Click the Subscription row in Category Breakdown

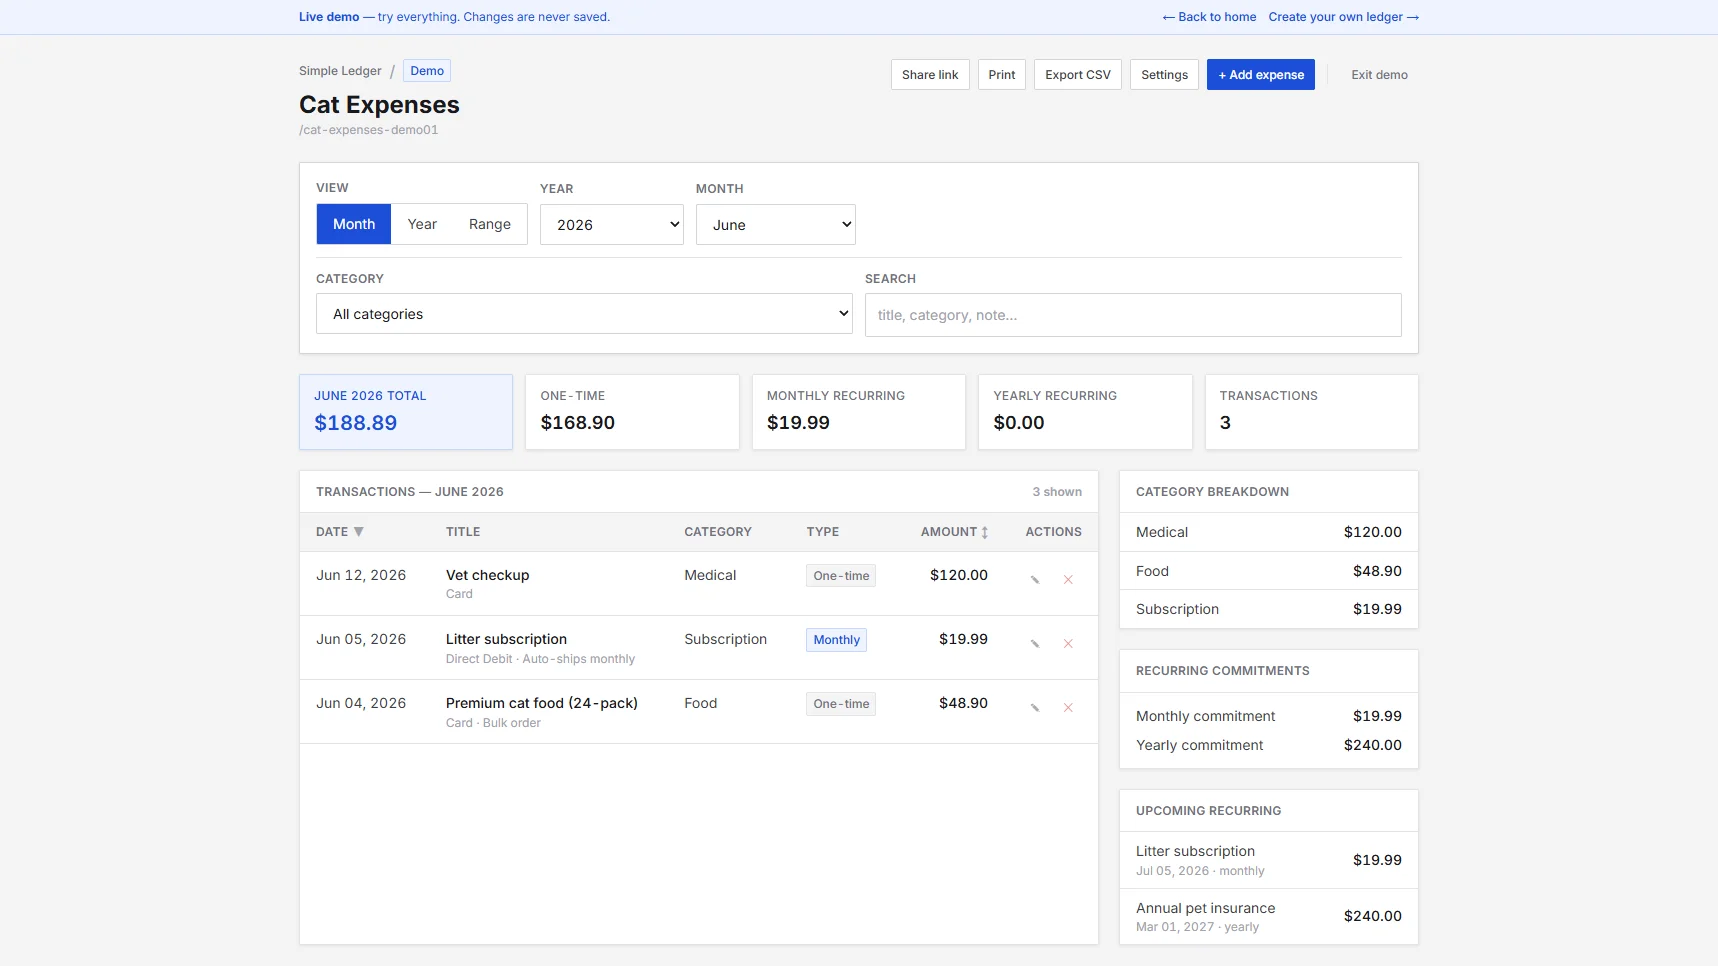[1269, 609]
